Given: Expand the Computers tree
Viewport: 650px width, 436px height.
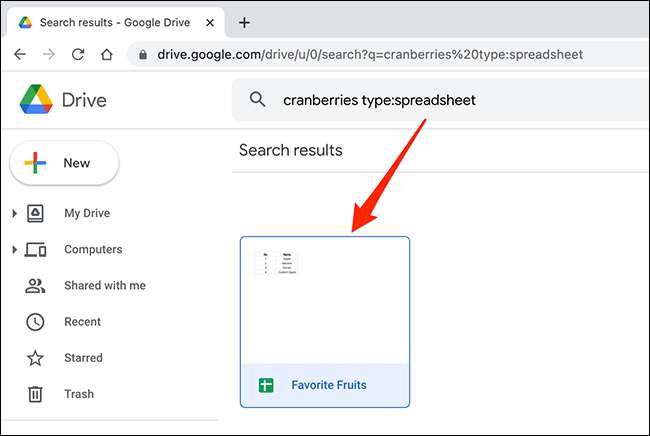Looking at the screenshot, I should 14,250.
